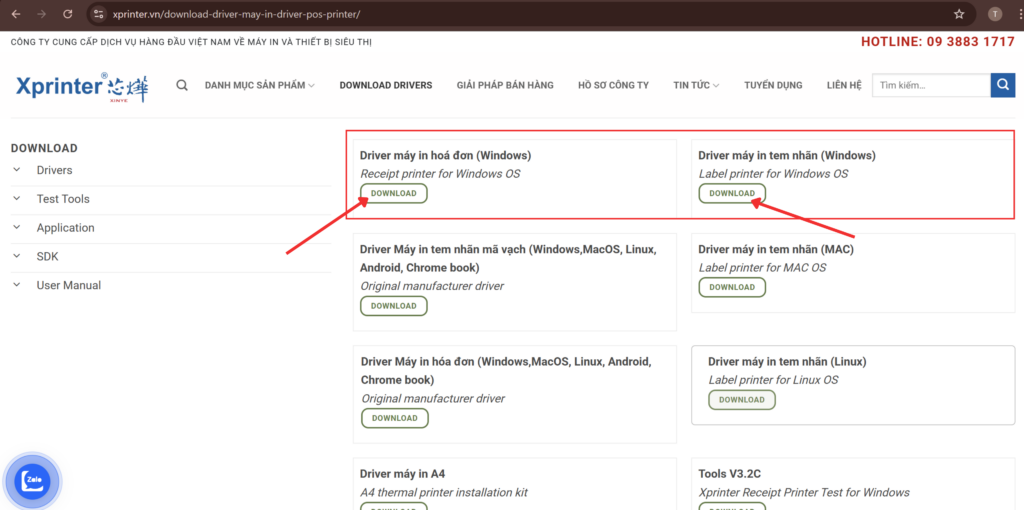Open the Chrome profile avatar
The width and height of the screenshot is (1024, 510).
point(994,14)
